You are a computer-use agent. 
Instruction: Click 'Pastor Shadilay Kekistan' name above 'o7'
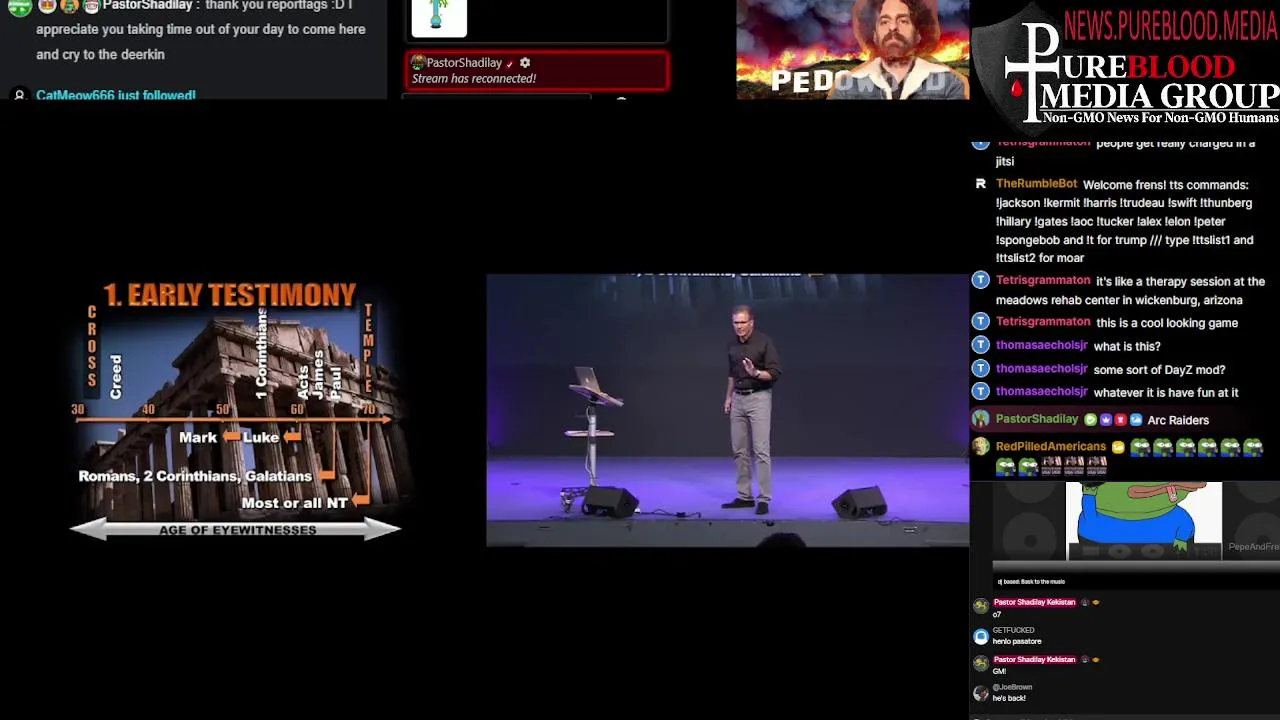coord(1034,602)
